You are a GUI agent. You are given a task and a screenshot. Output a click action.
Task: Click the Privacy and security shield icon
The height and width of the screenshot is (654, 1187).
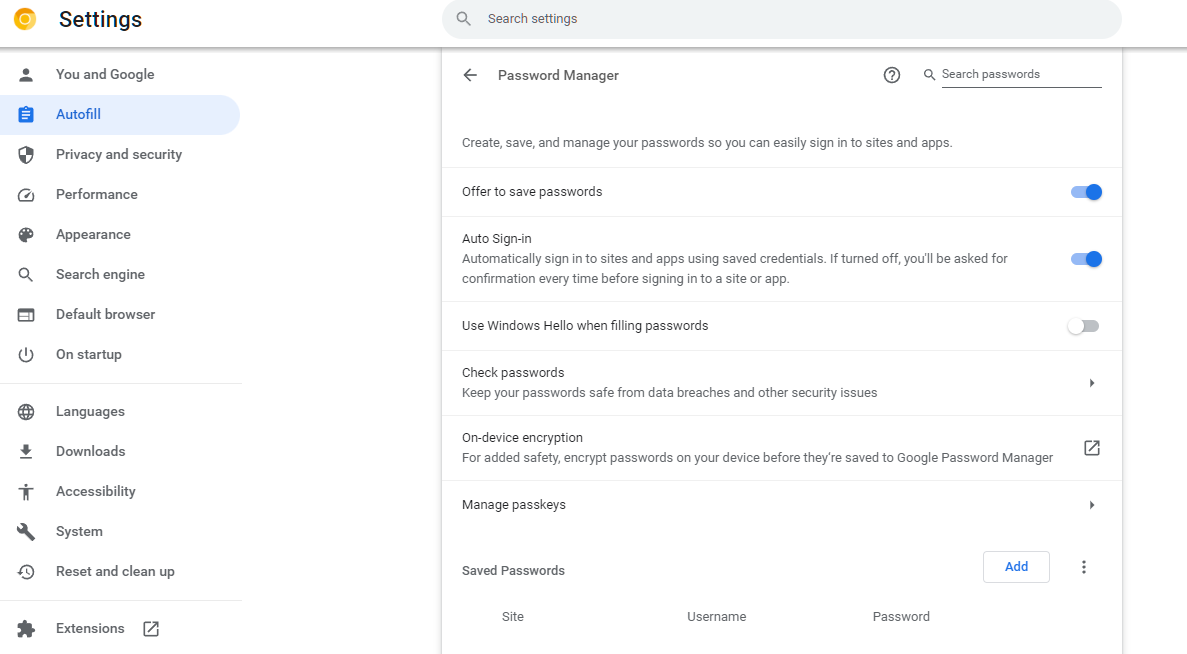point(26,155)
